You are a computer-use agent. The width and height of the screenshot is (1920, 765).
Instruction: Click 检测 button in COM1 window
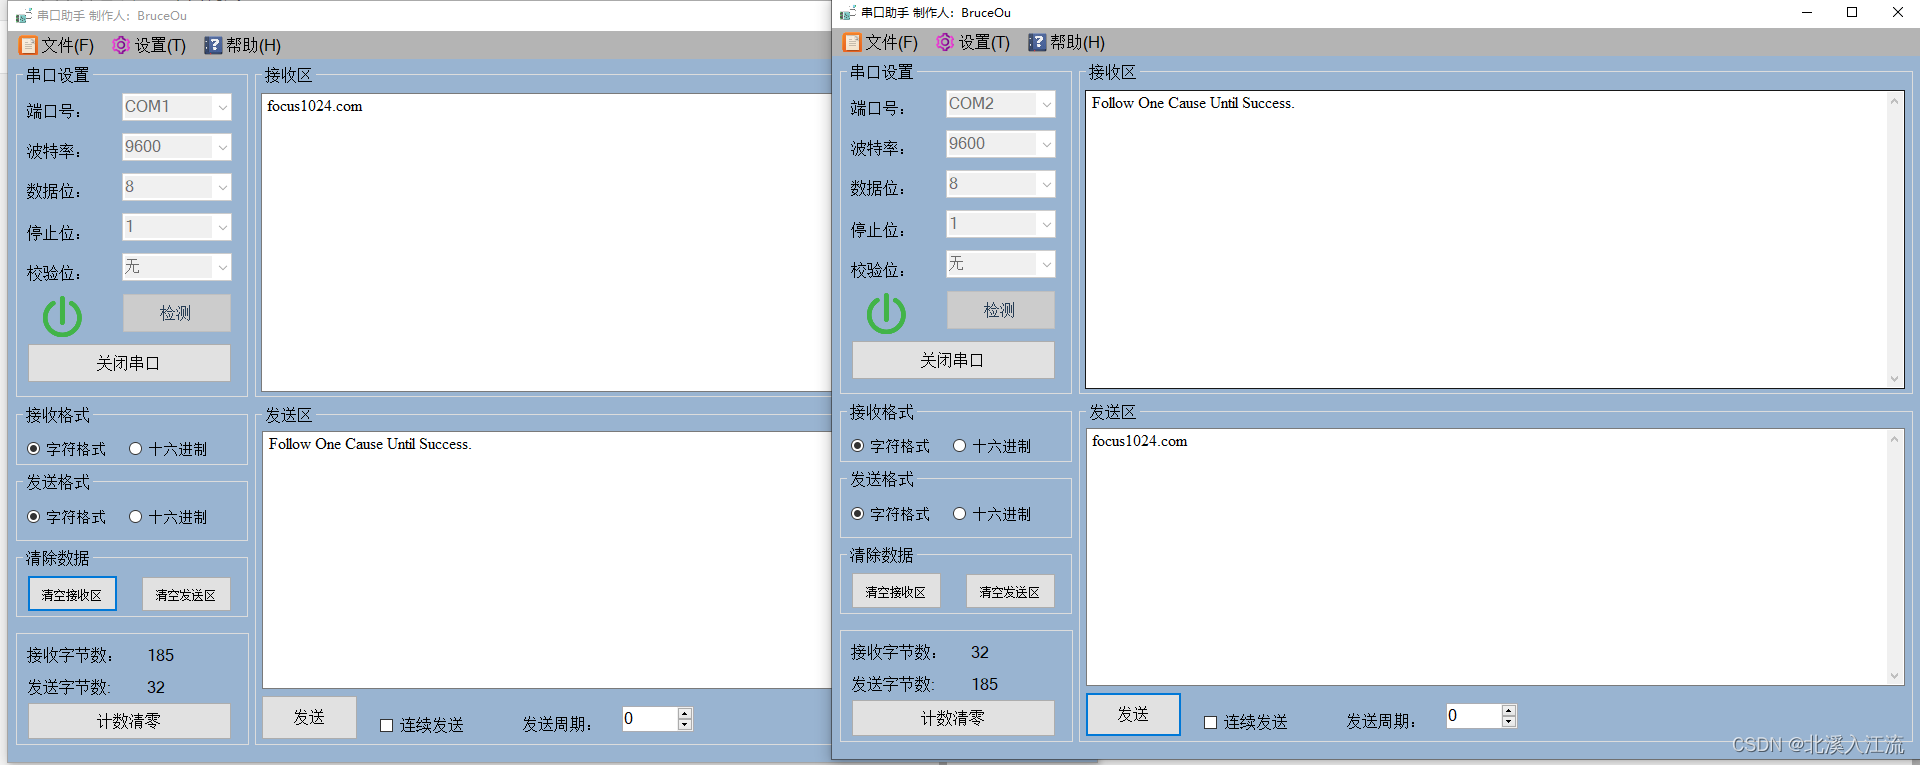[x=177, y=313]
